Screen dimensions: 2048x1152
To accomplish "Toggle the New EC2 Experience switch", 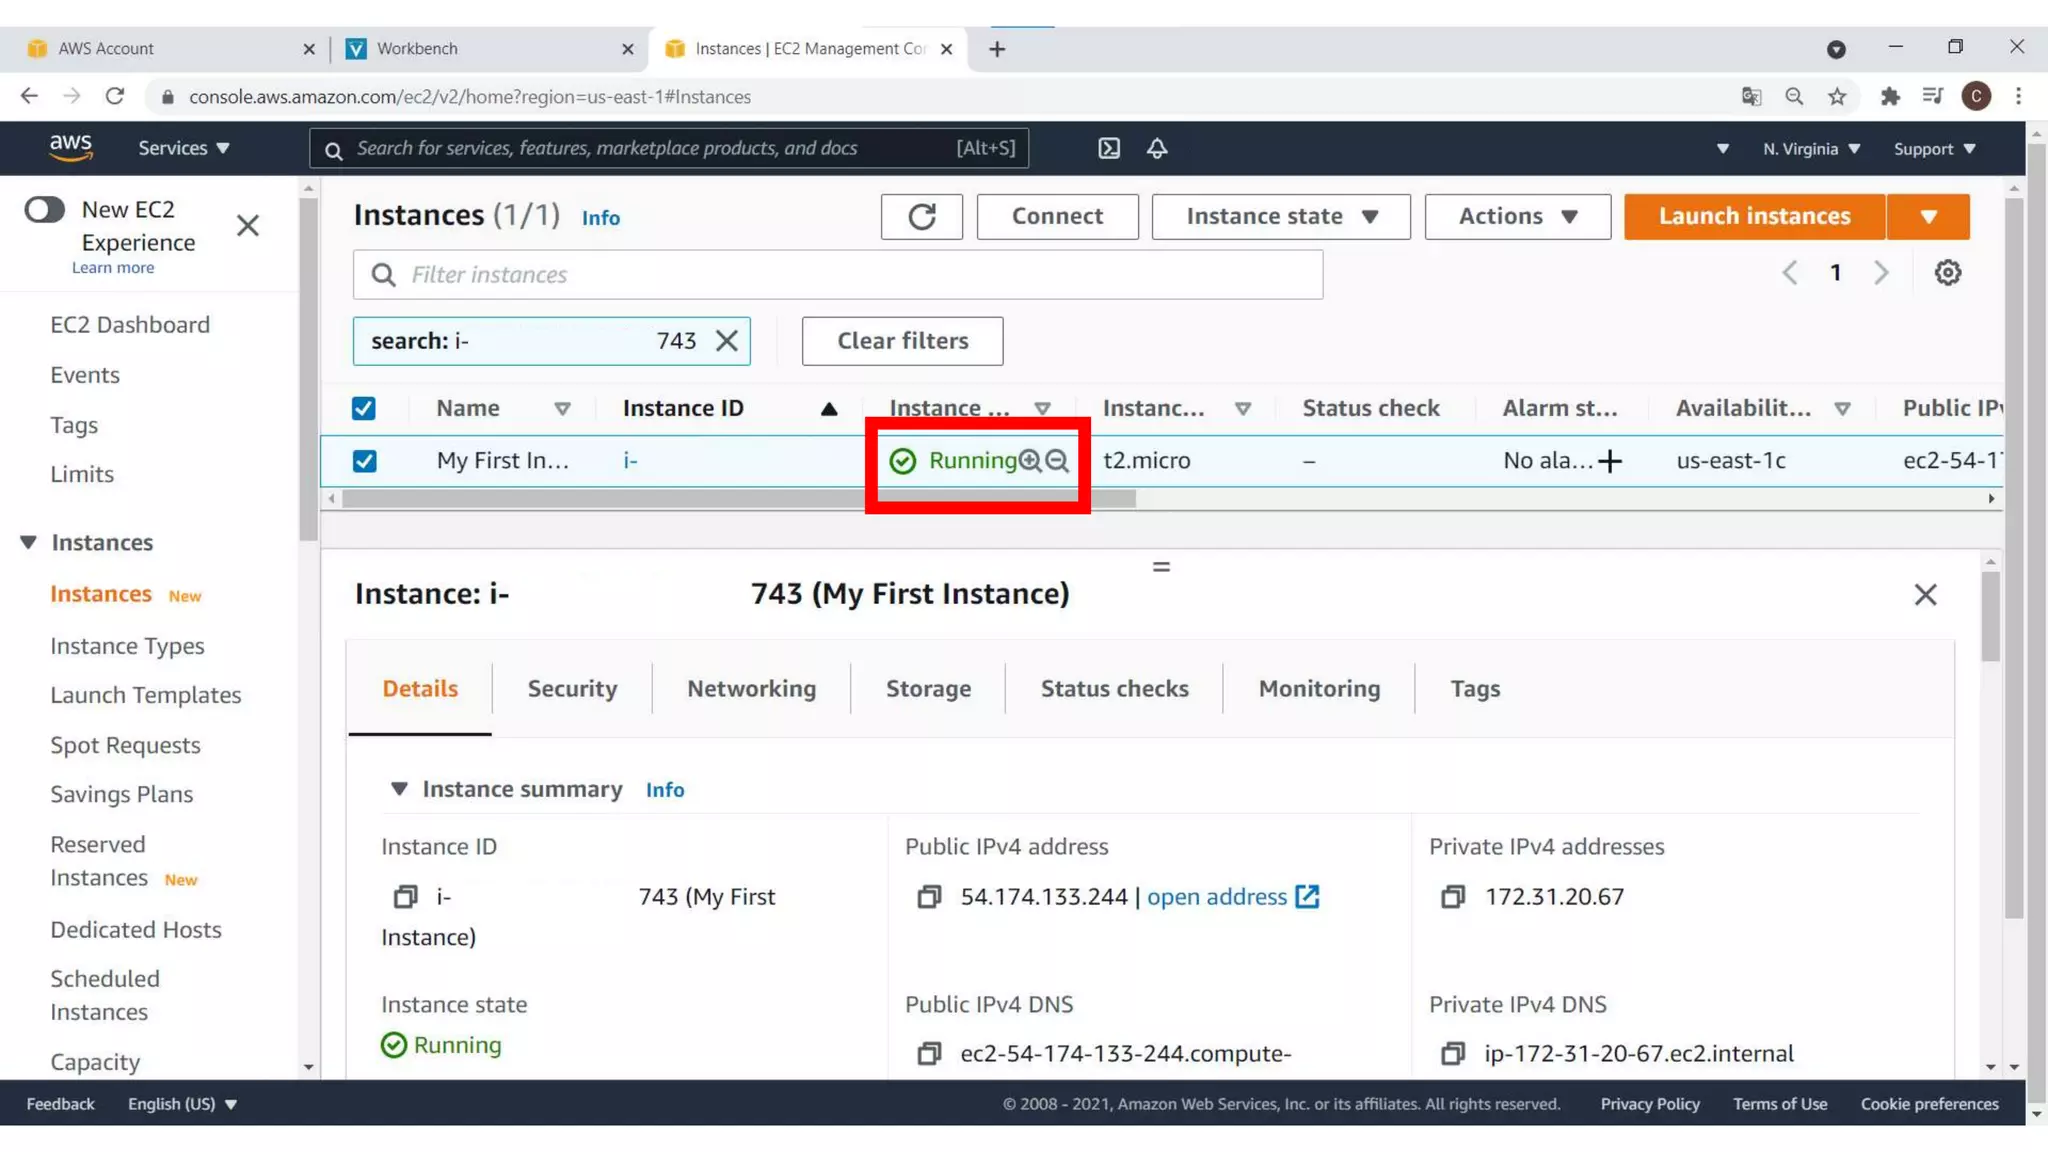I will 45,210.
